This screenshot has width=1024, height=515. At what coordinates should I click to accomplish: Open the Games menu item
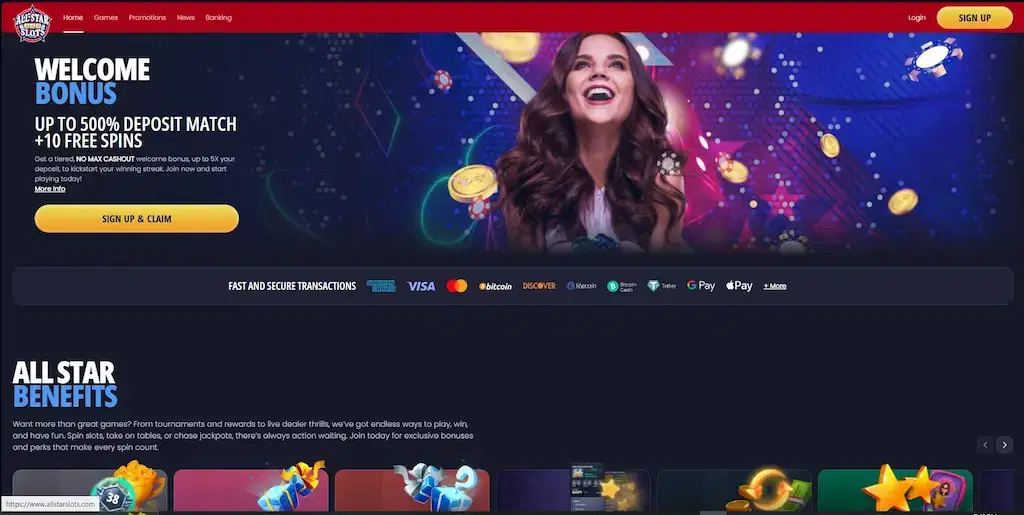click(x=106, y=18)
